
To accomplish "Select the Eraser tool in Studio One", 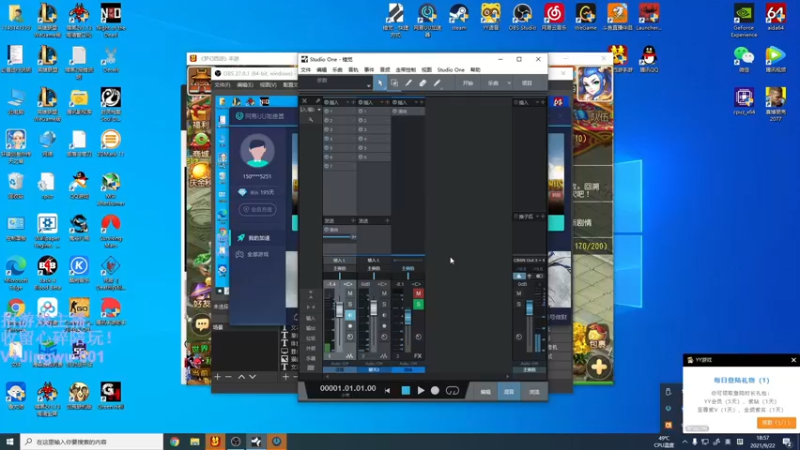I will (x=423, y=83).
